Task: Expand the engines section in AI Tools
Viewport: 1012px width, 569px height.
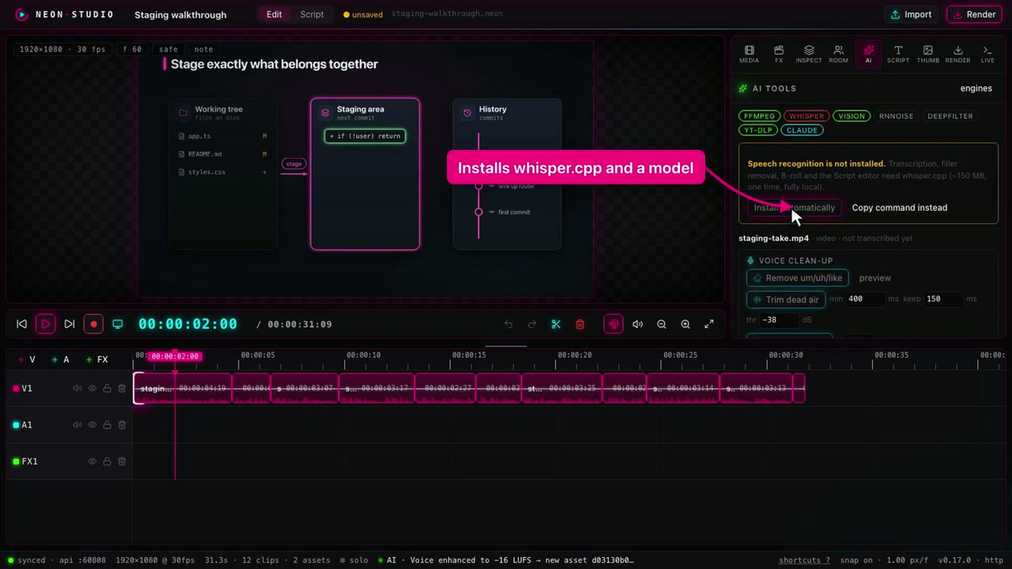Action: coord(975,88)
